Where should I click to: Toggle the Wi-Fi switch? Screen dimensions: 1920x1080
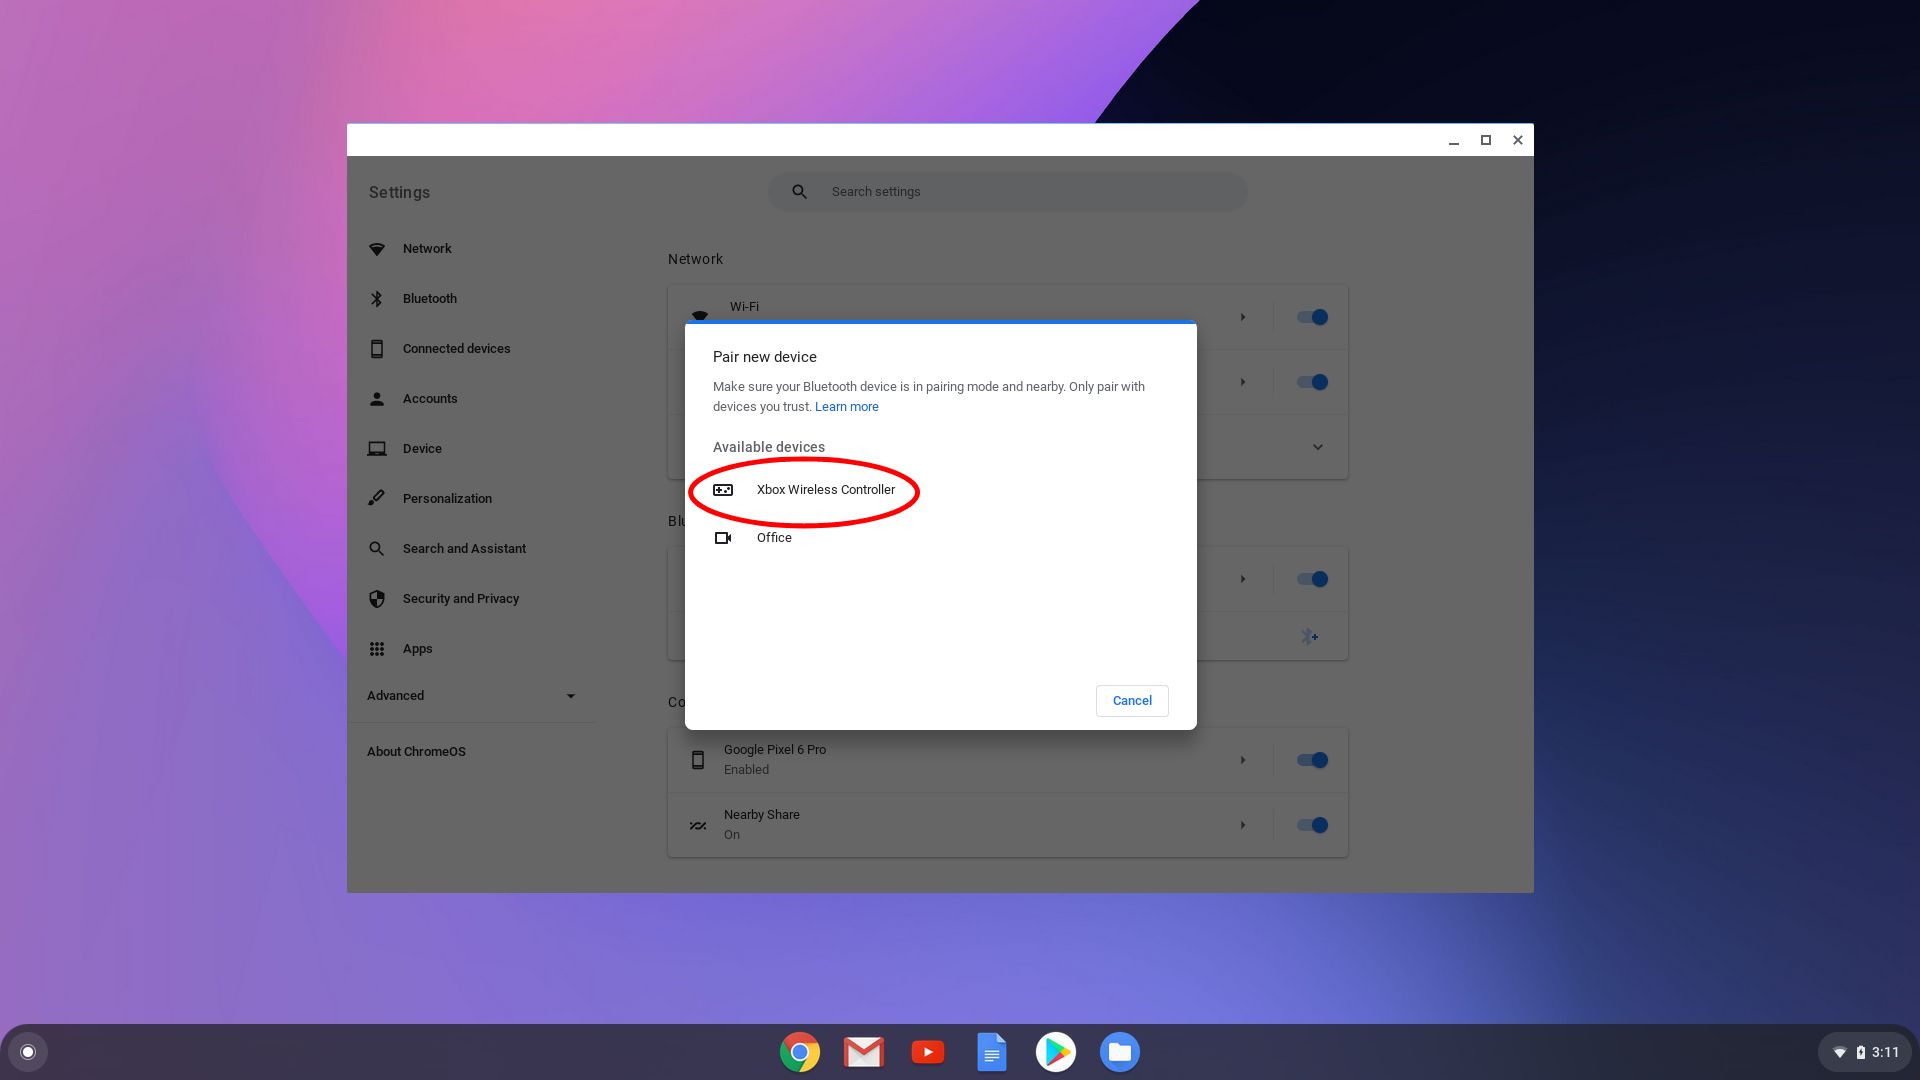click(x=1312, y=318)
